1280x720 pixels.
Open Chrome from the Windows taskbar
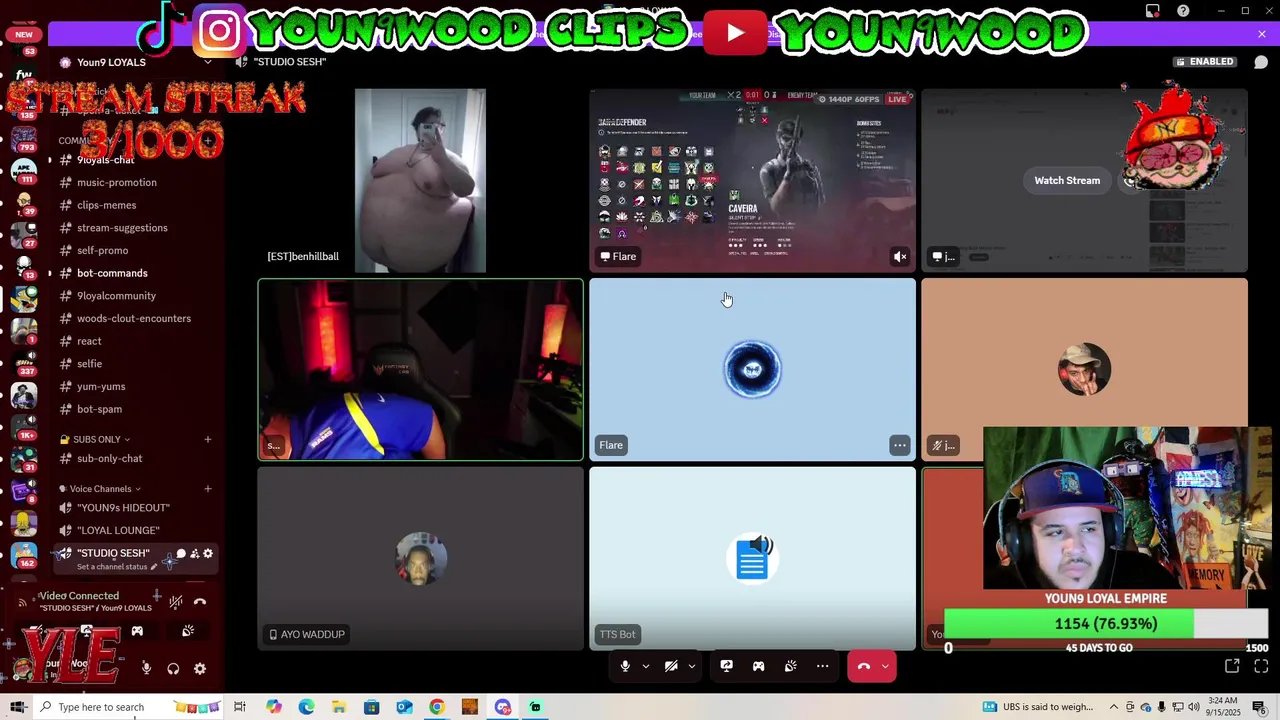(437, 707)
